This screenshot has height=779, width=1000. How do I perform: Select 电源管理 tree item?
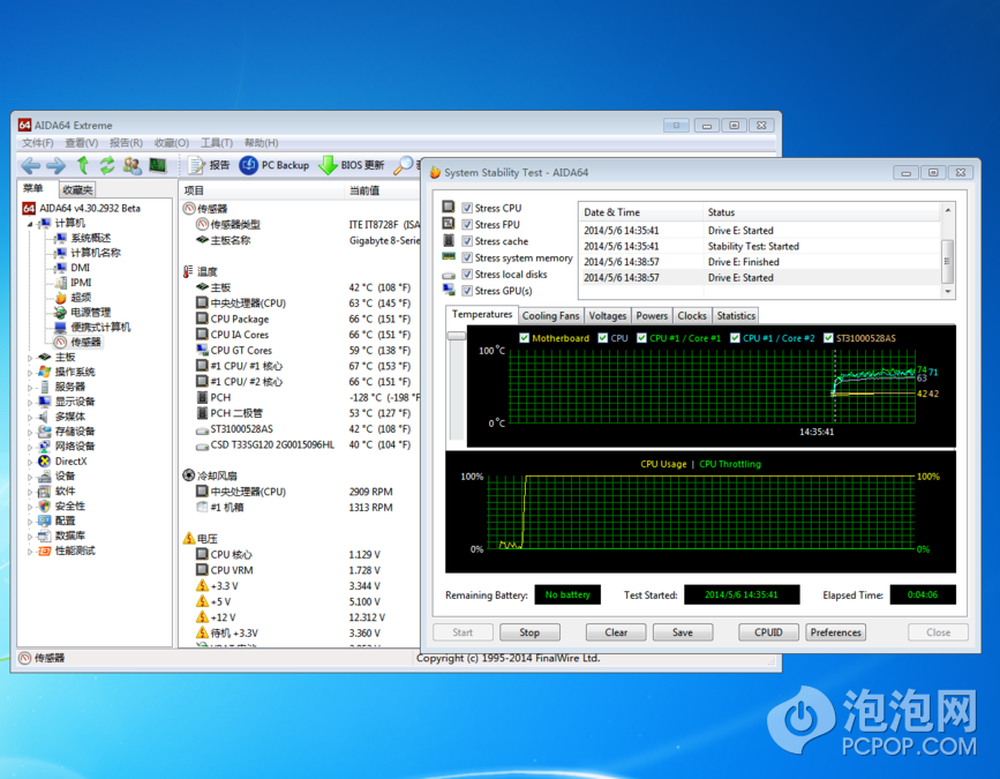(91, 312)
